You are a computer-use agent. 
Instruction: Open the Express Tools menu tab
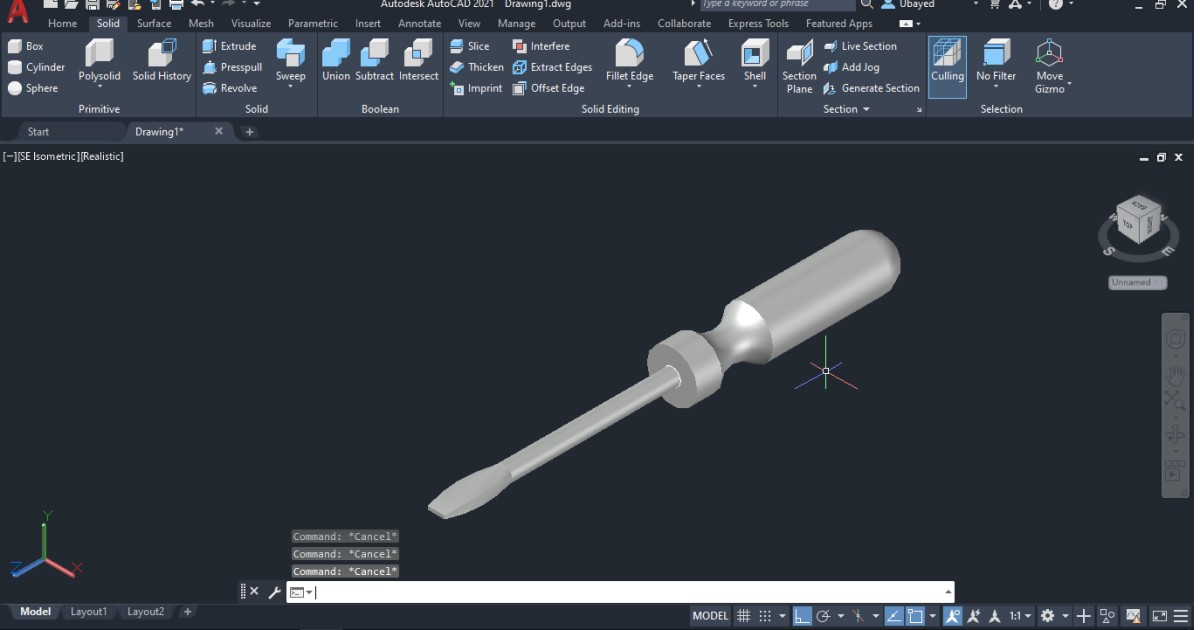(x=758, y=23)
